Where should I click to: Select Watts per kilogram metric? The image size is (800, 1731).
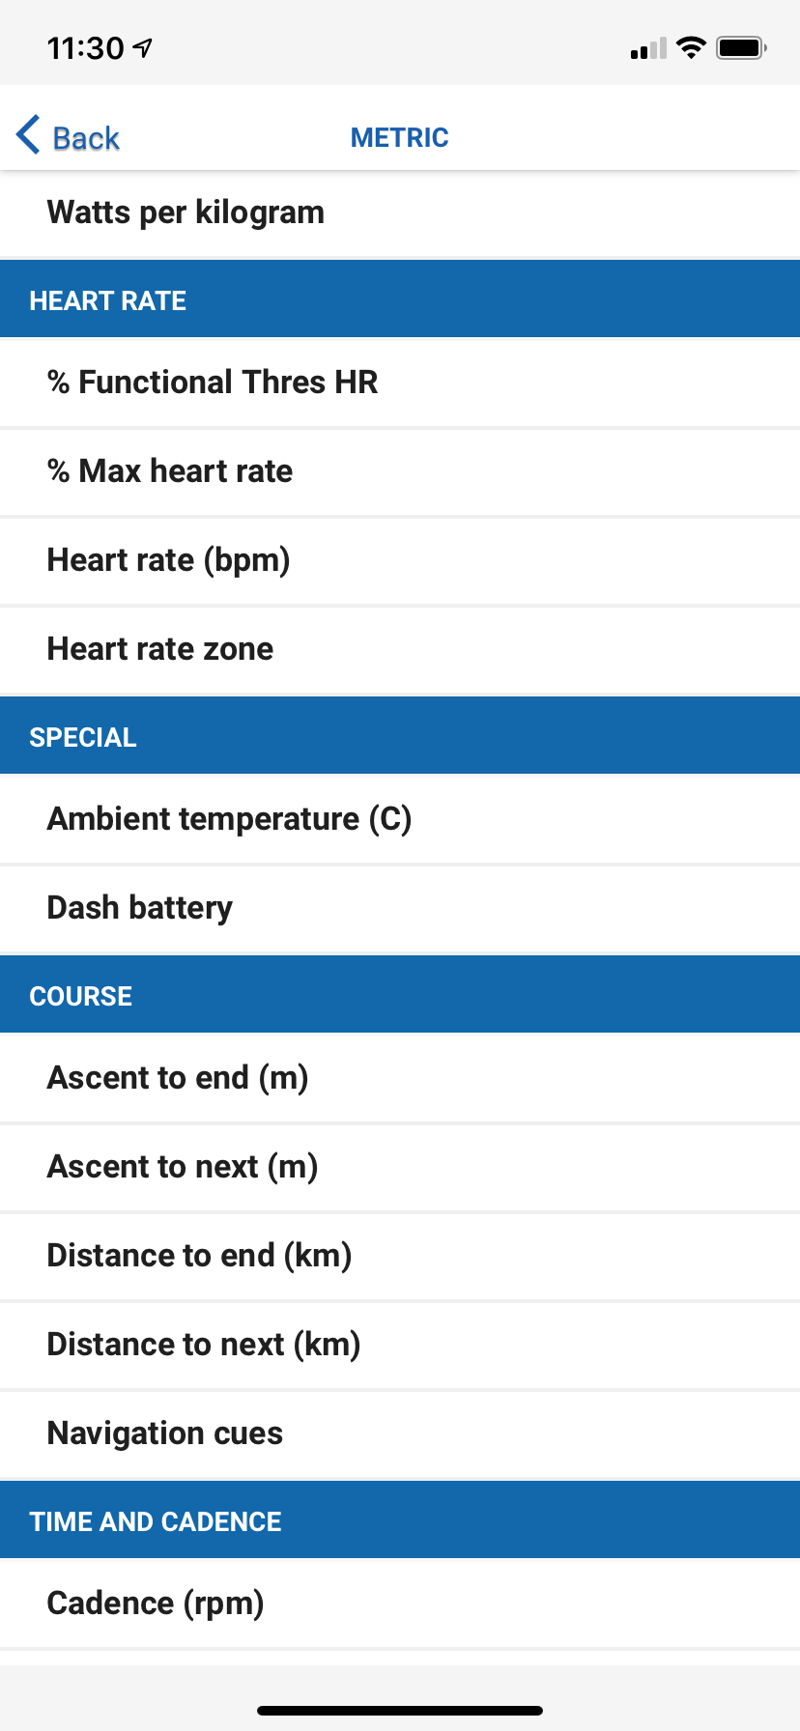(186, 213)
